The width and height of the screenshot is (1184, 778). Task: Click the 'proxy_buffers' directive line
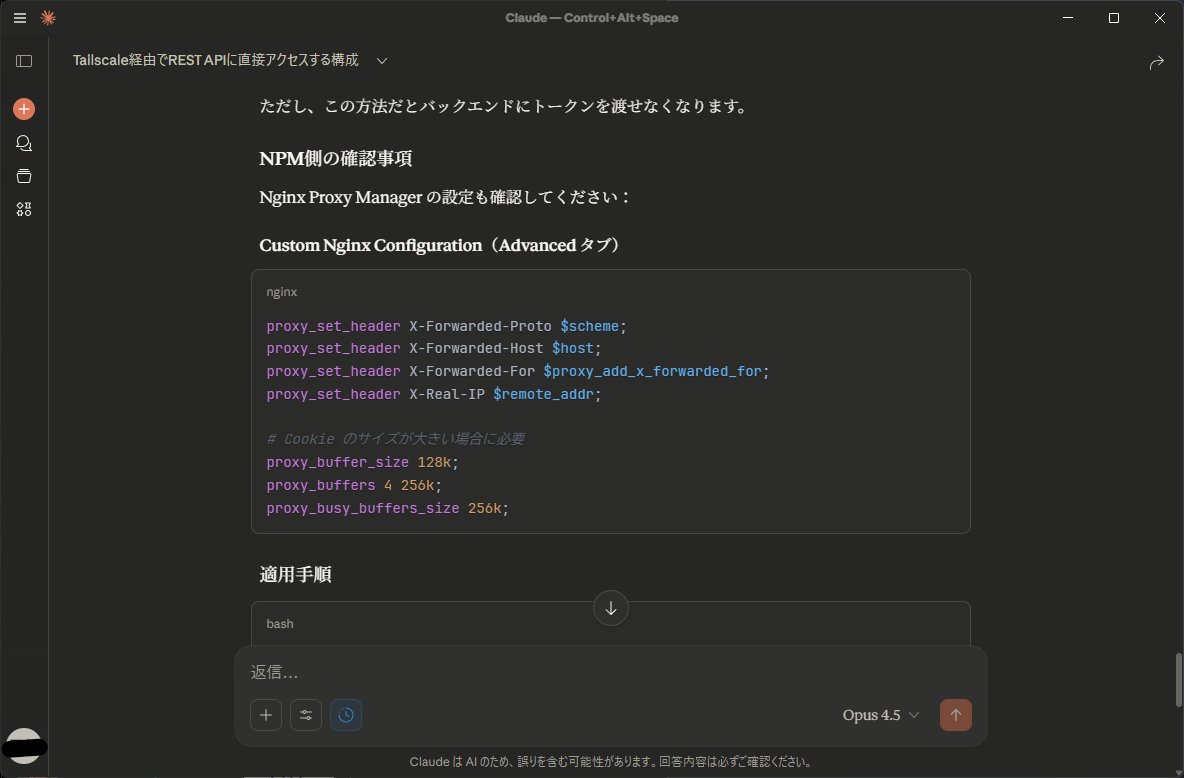354,485
